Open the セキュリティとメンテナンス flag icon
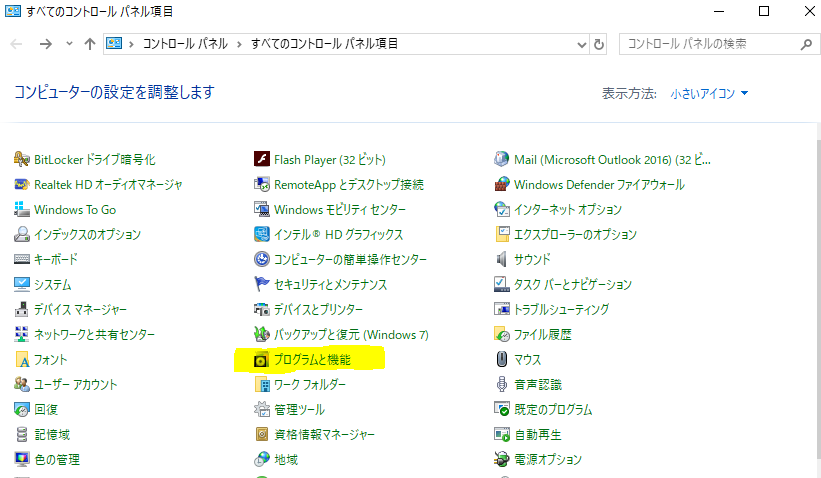 click(261, 284)
